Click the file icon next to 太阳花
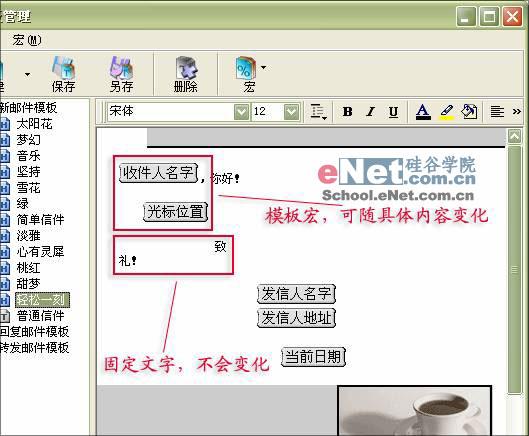 tap(5, 124)
